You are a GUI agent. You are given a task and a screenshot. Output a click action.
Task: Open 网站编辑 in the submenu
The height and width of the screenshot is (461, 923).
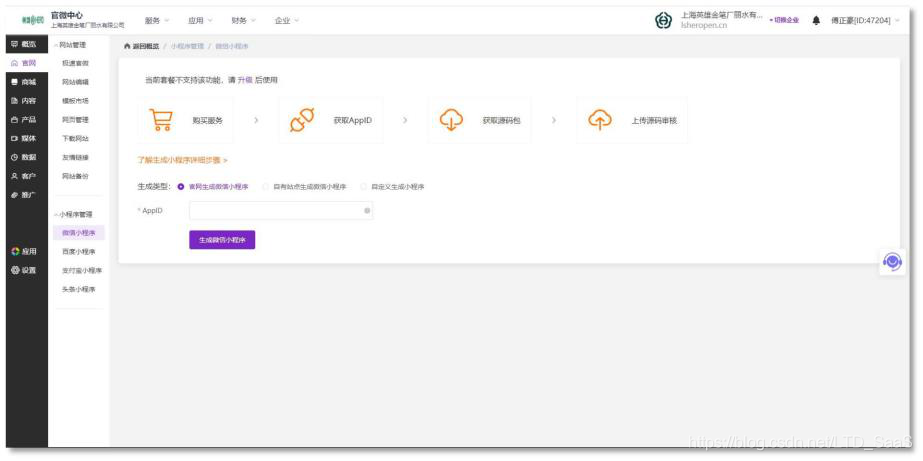point(75,82)
